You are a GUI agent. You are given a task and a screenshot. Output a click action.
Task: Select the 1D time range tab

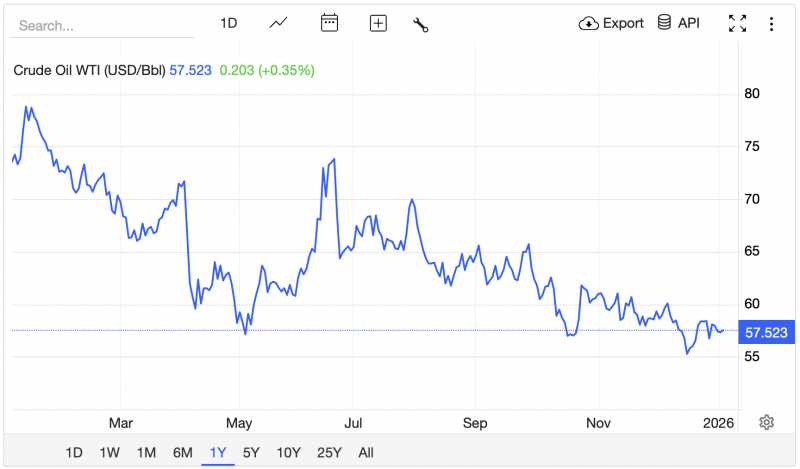(x=74, y=452)
